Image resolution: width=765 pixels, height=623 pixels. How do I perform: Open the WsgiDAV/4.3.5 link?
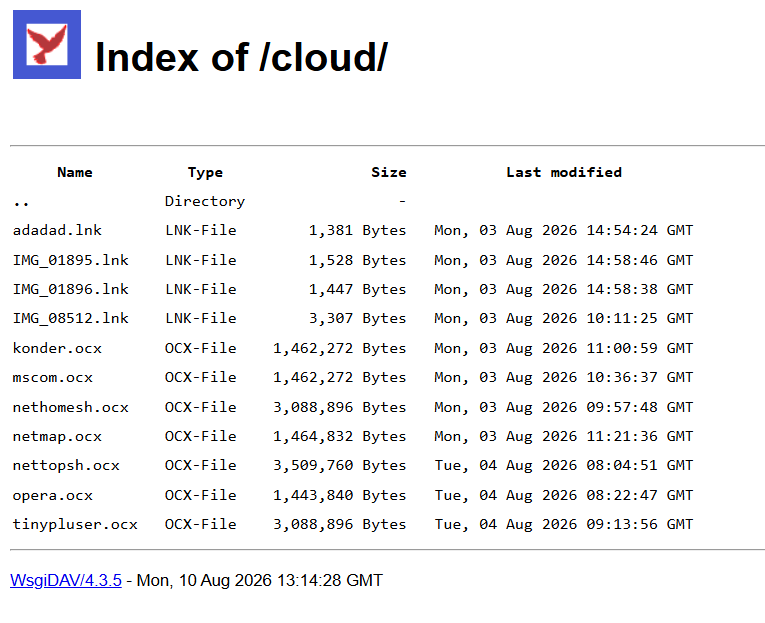66,581
